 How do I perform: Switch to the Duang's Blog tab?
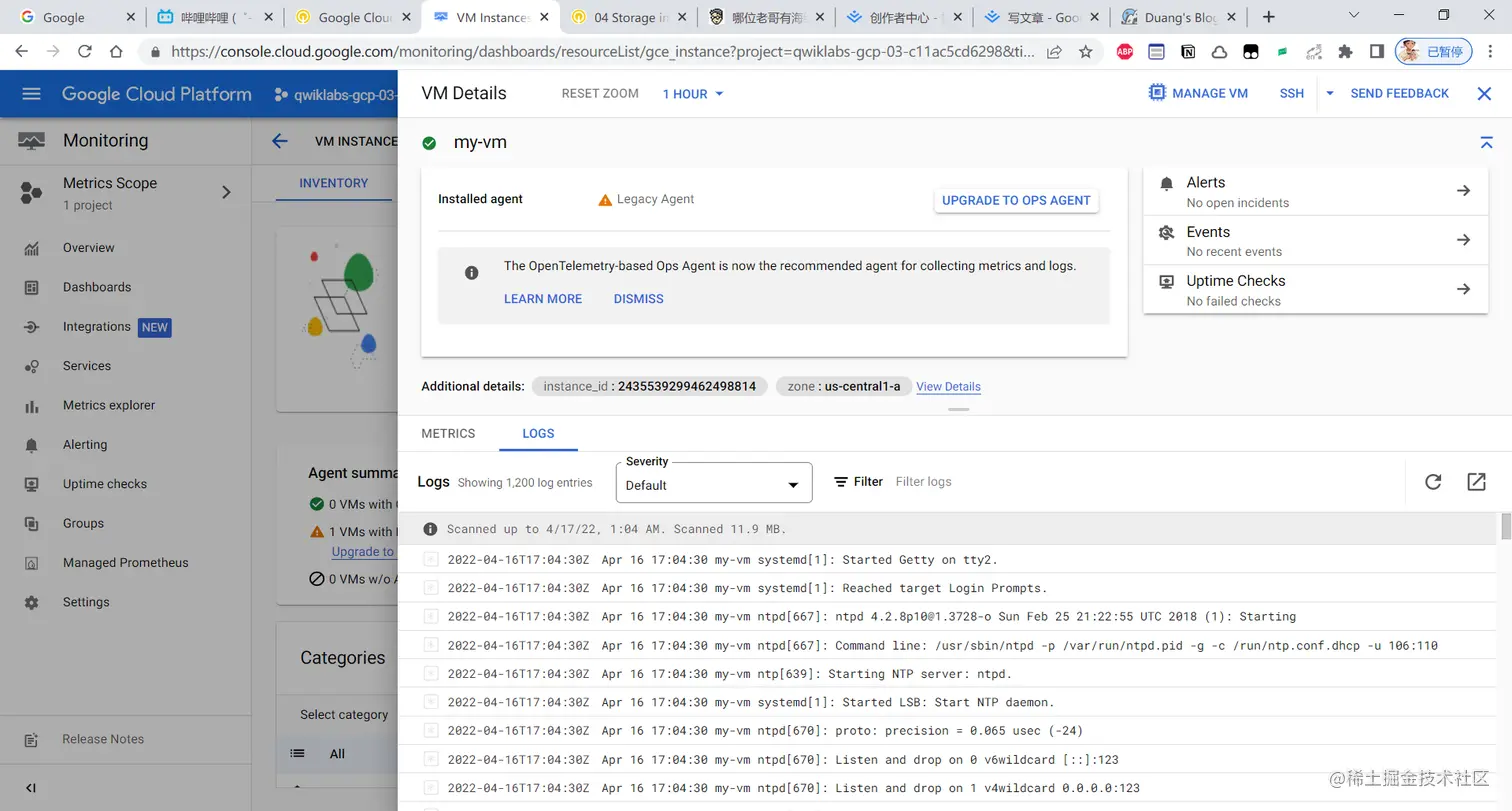point(1178,17)
